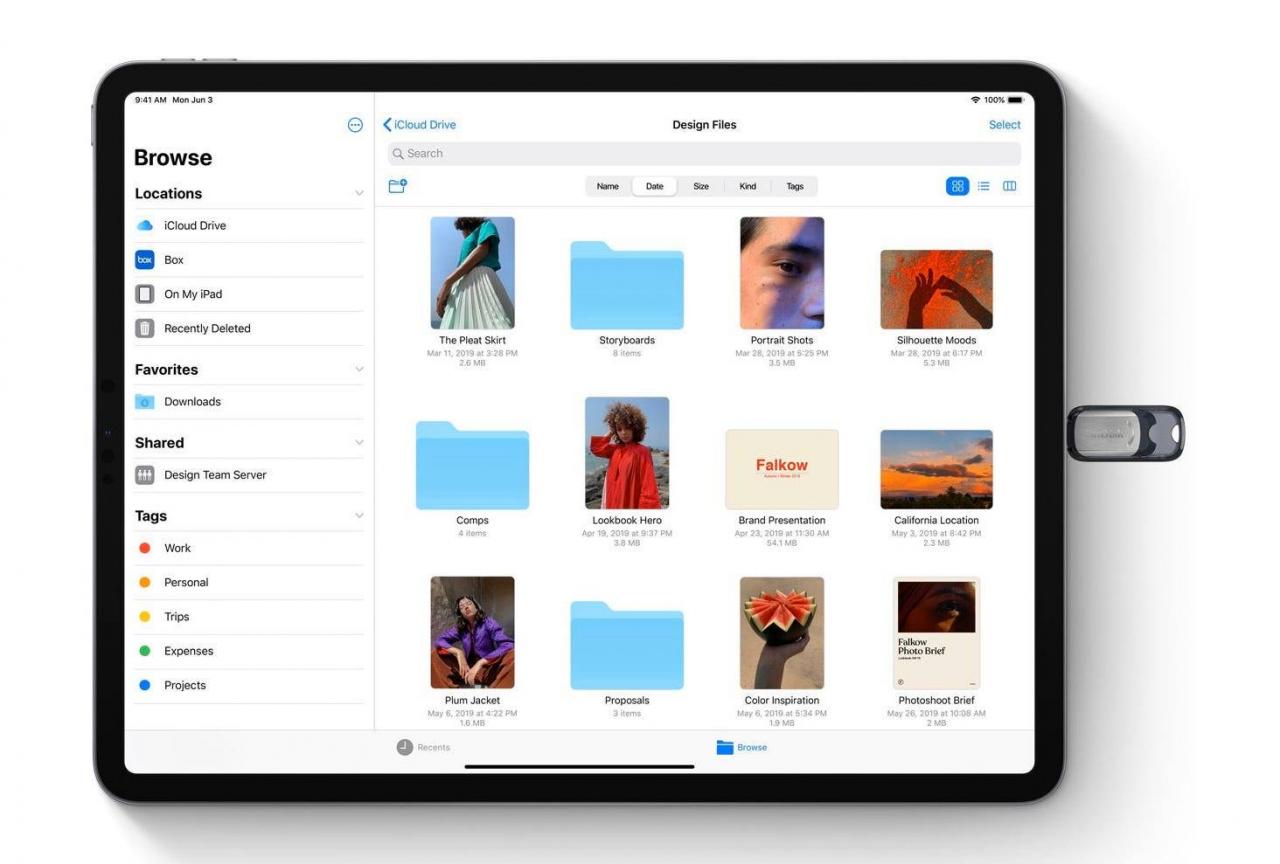Viewport: 1280px width, 864px height.
Task: Collapse the Locations section
Action: [359, 193]
